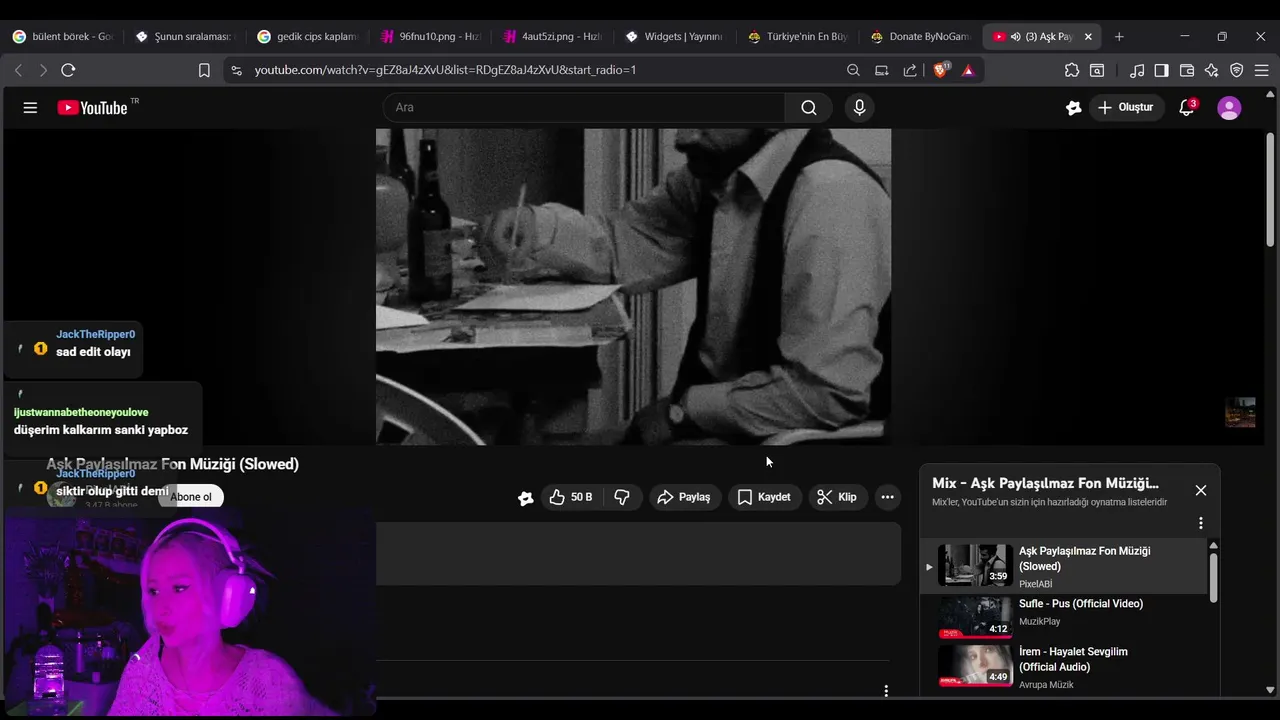Start voice search with the microphone icon

(x=859, y=108)
